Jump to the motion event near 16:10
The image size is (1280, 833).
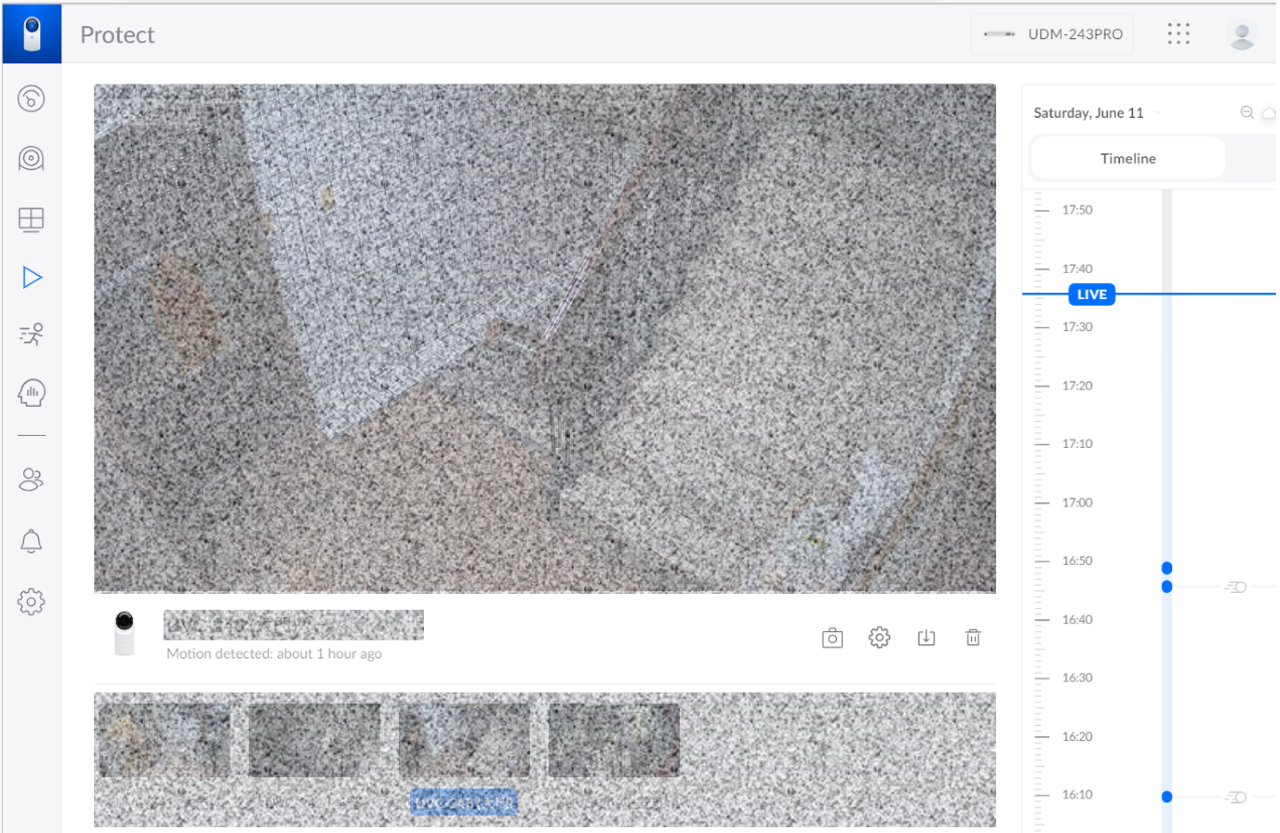click(x=1167, y=797)
